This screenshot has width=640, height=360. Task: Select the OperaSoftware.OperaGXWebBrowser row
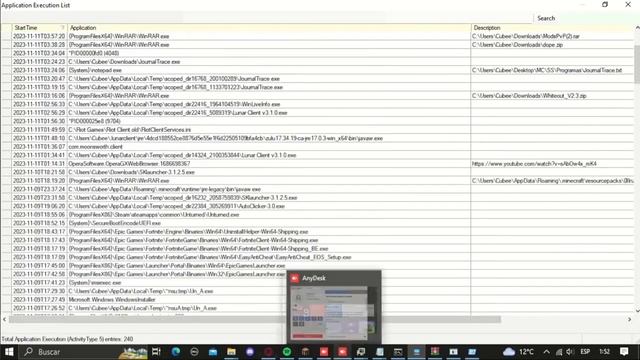(x=318, y=164)
